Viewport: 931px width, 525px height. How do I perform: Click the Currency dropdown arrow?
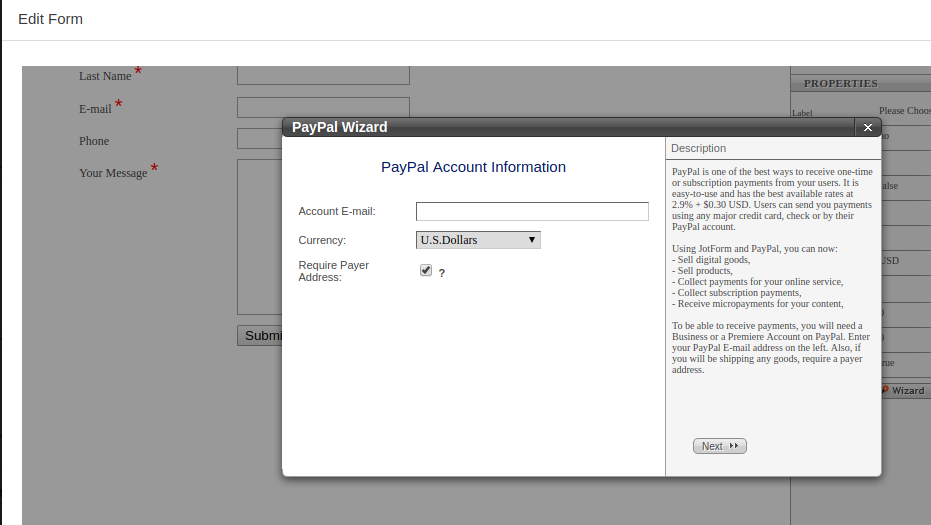(532, 240)
